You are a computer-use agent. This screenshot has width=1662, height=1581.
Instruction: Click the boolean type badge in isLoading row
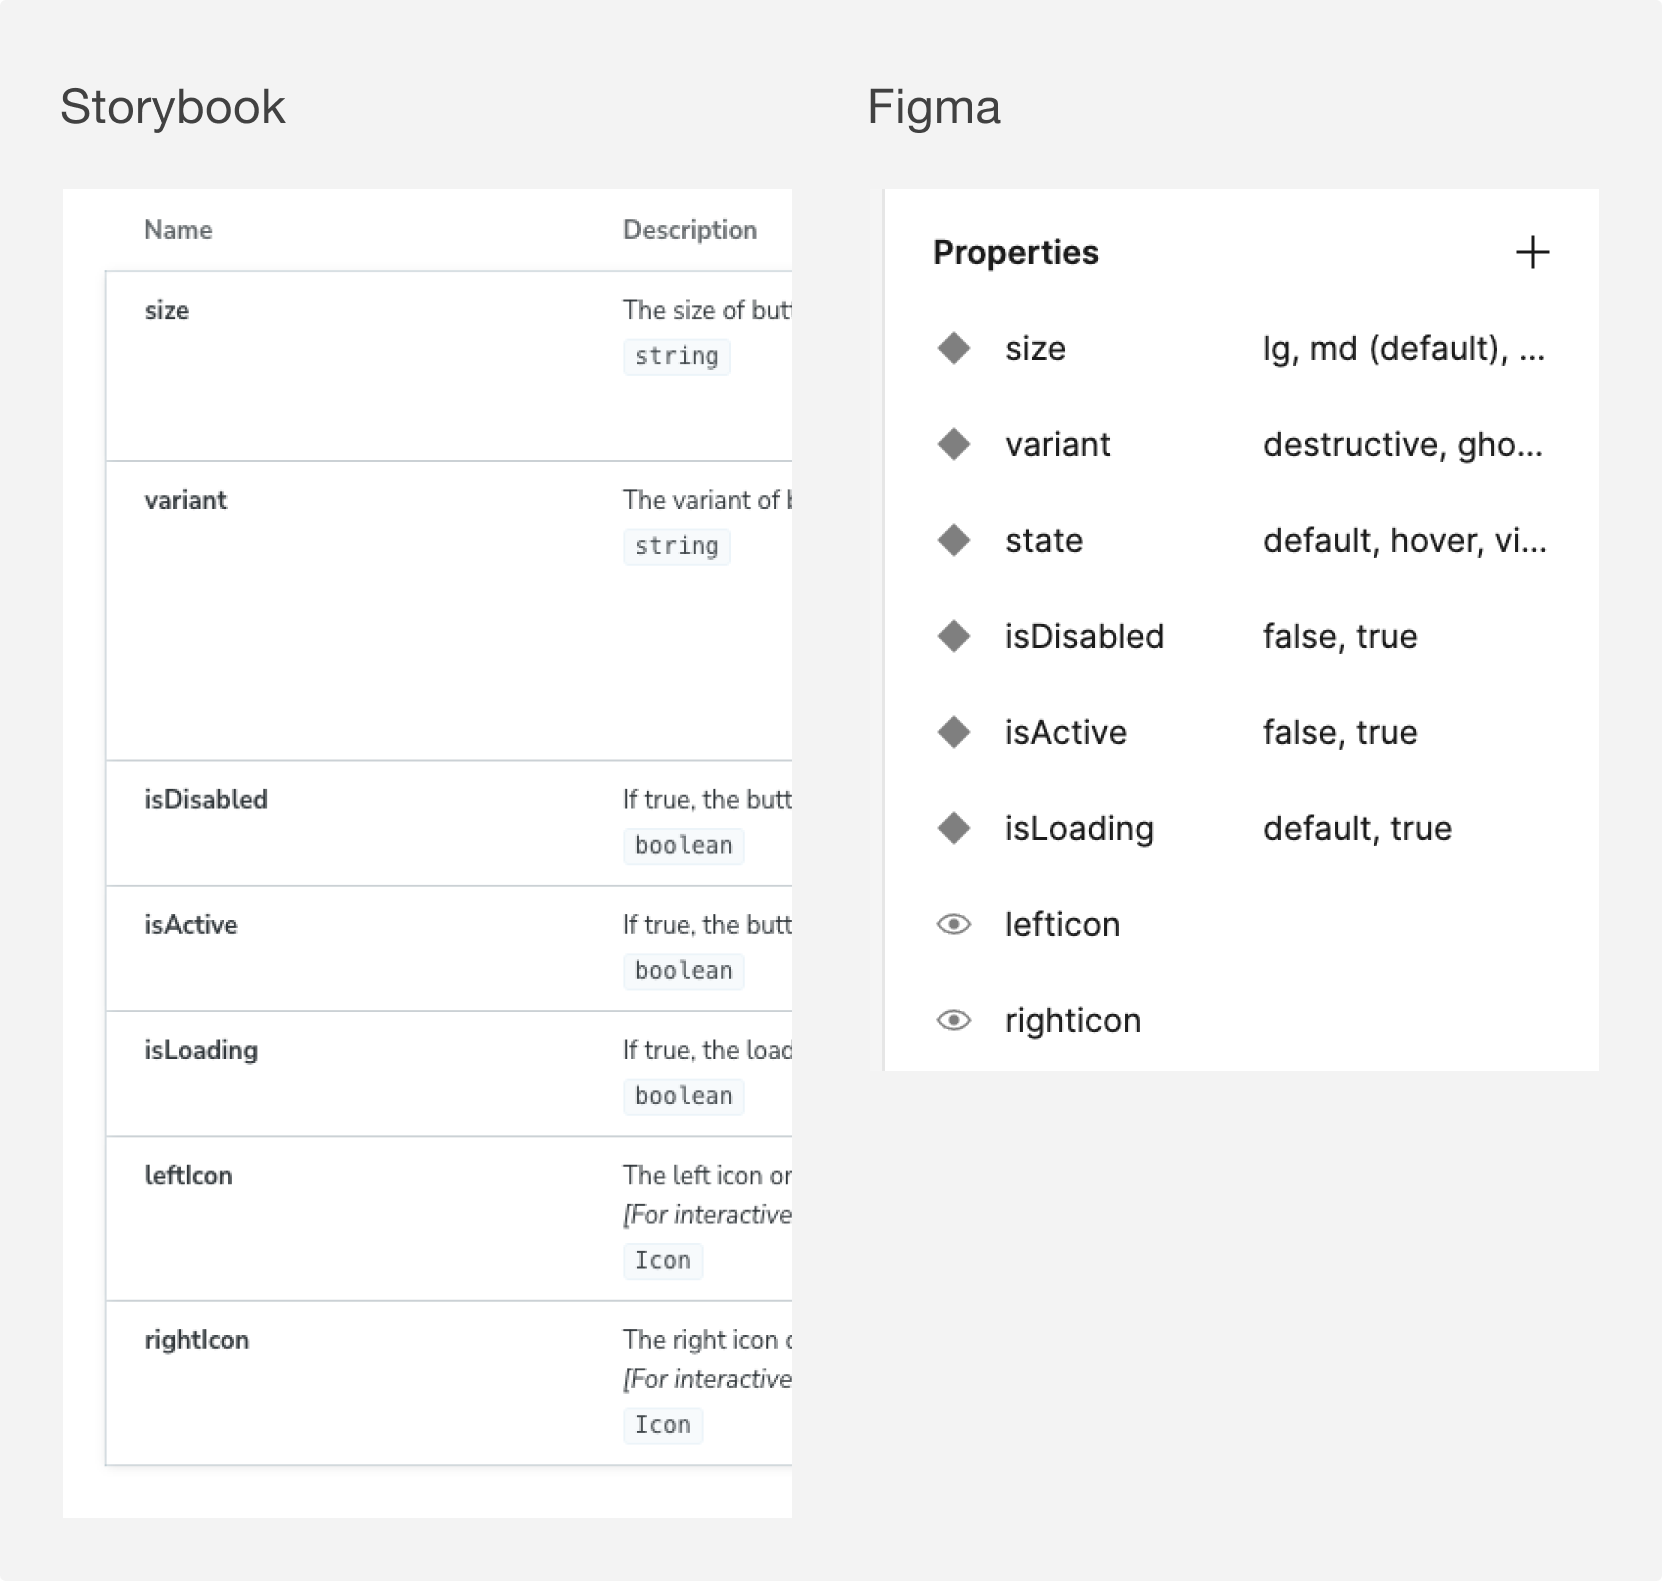coord(684,1095)
